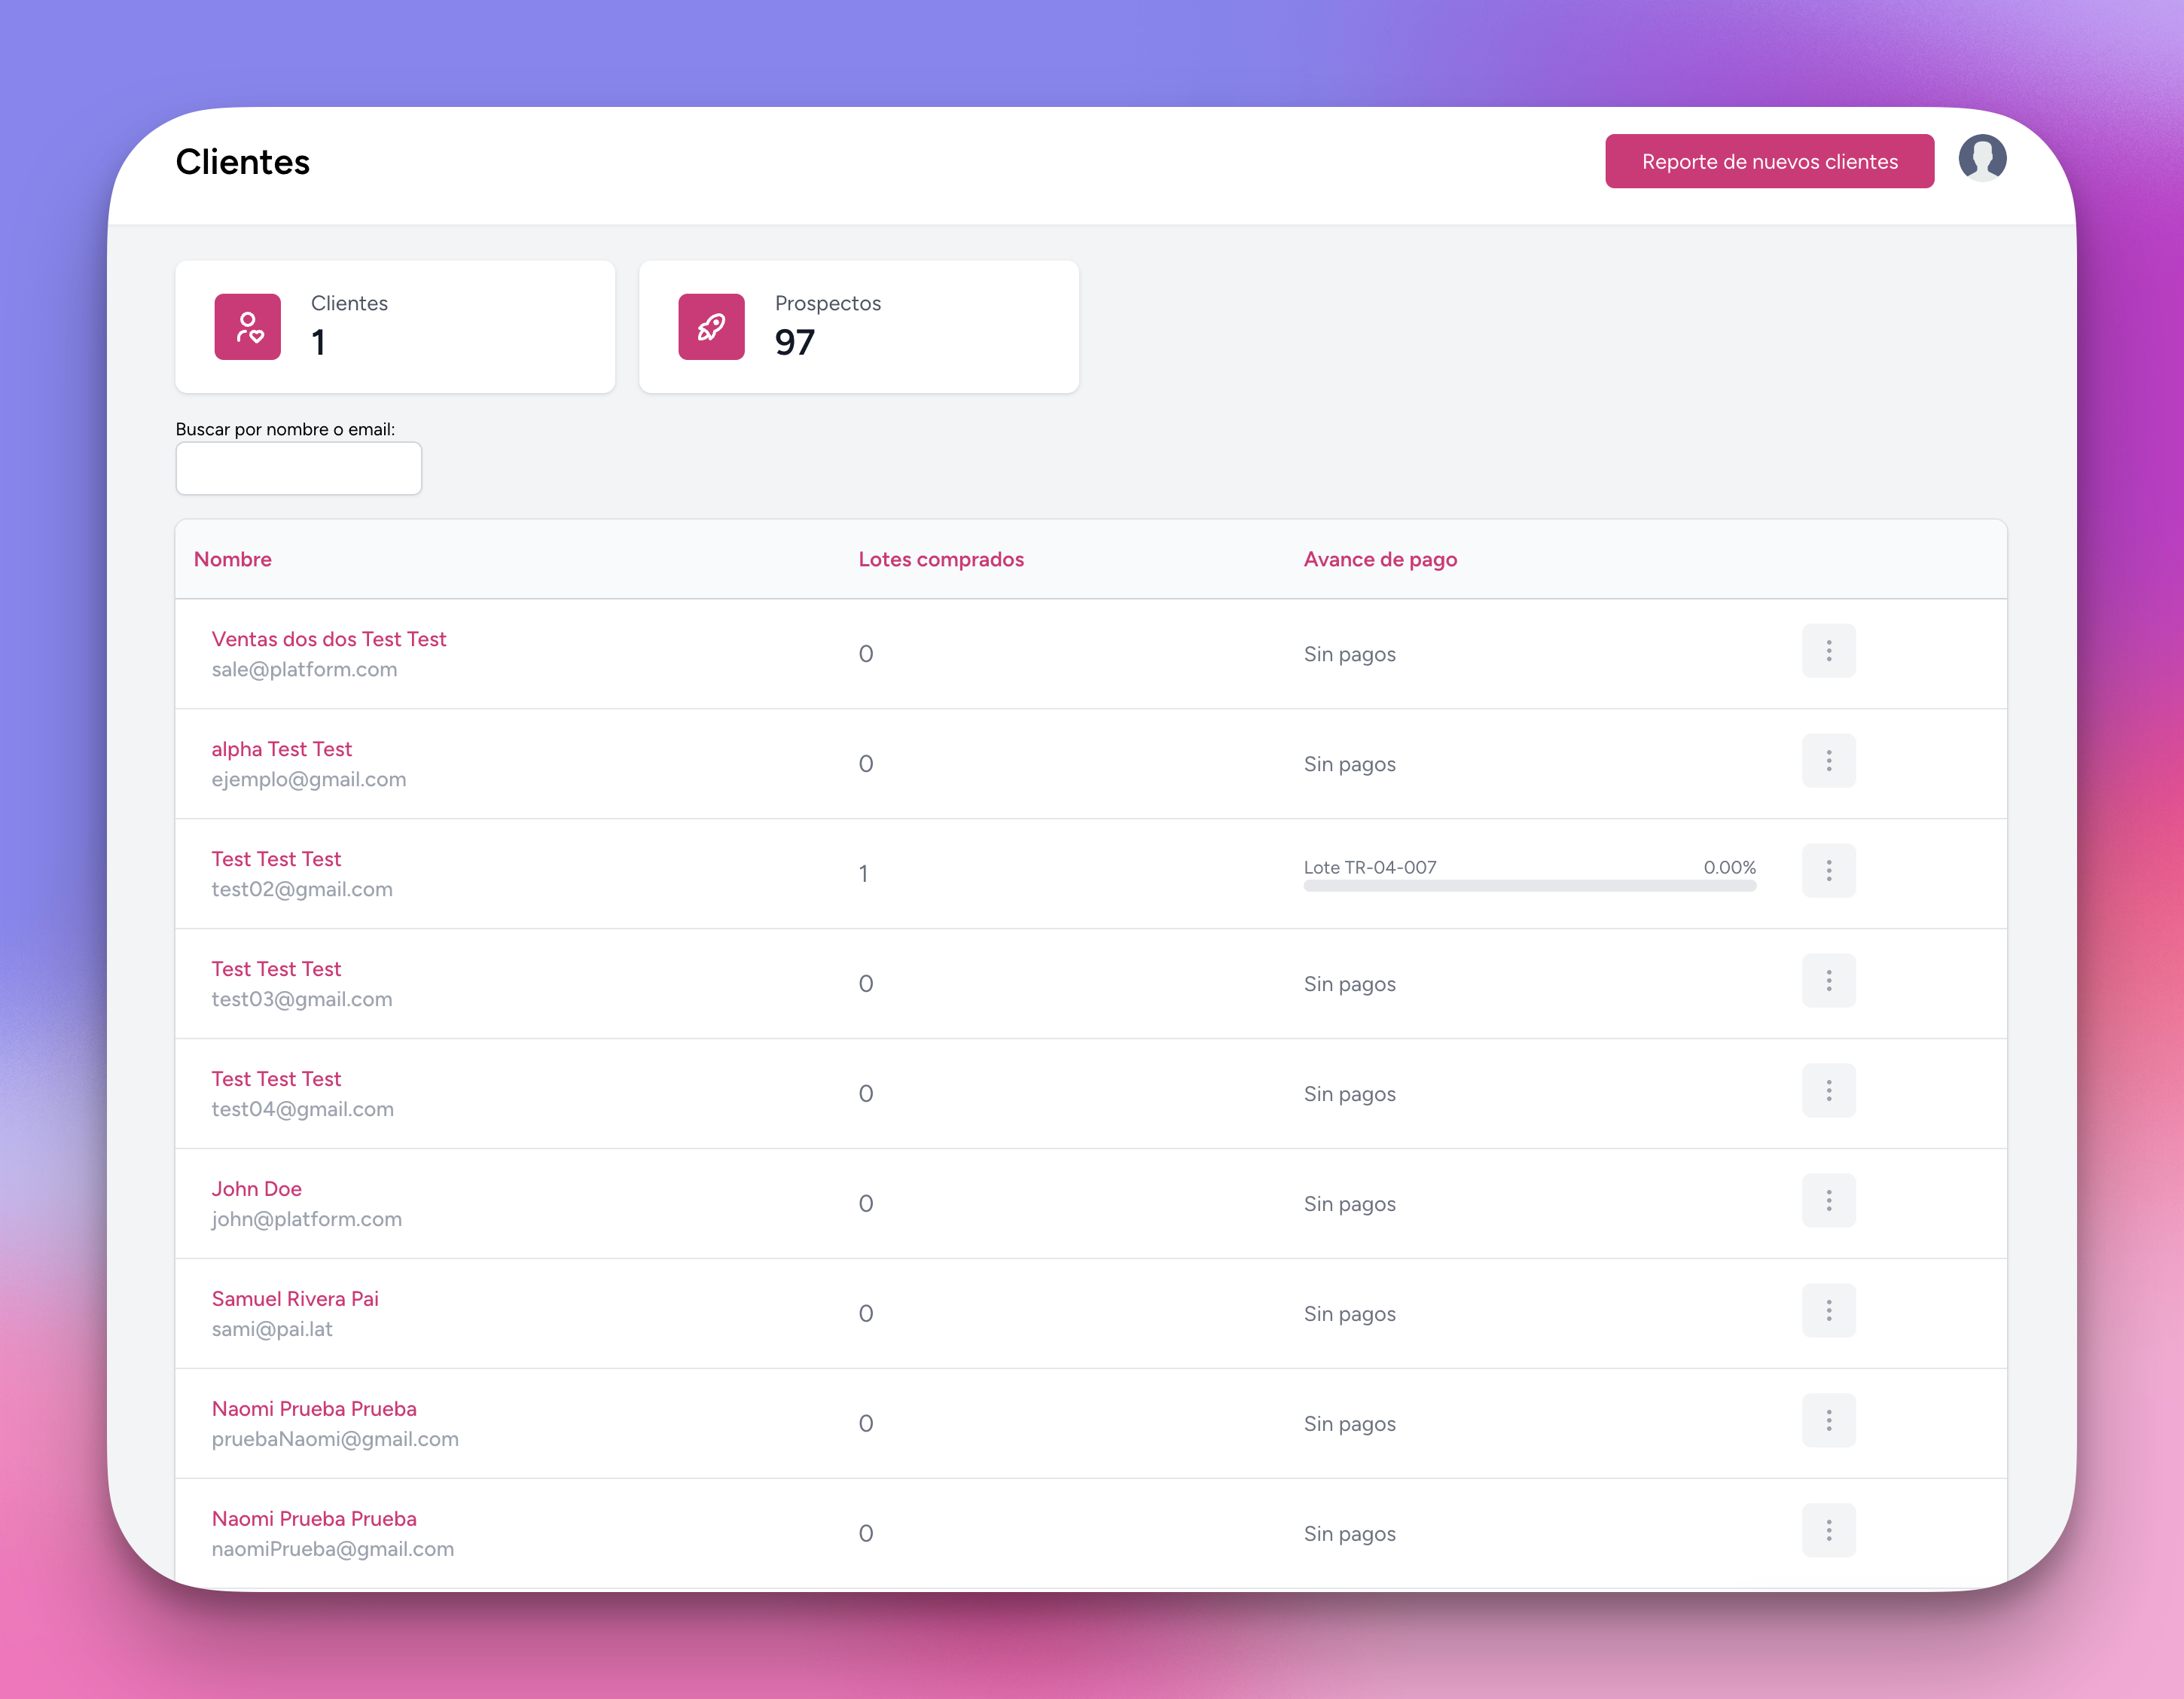Screen dimensions: 2184x1699
Task: Open three-dot menu for John Doe
Action: tap(1828, 1201)
